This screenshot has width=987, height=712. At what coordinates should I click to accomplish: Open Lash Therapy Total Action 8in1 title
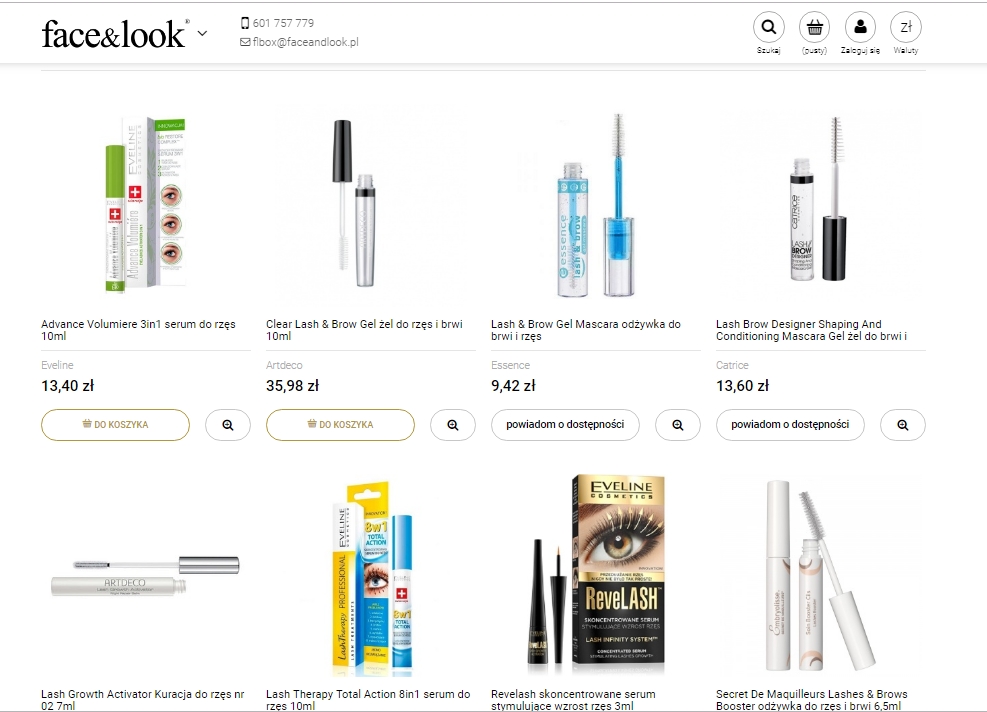pyautogui.click(x=368, y=700)
